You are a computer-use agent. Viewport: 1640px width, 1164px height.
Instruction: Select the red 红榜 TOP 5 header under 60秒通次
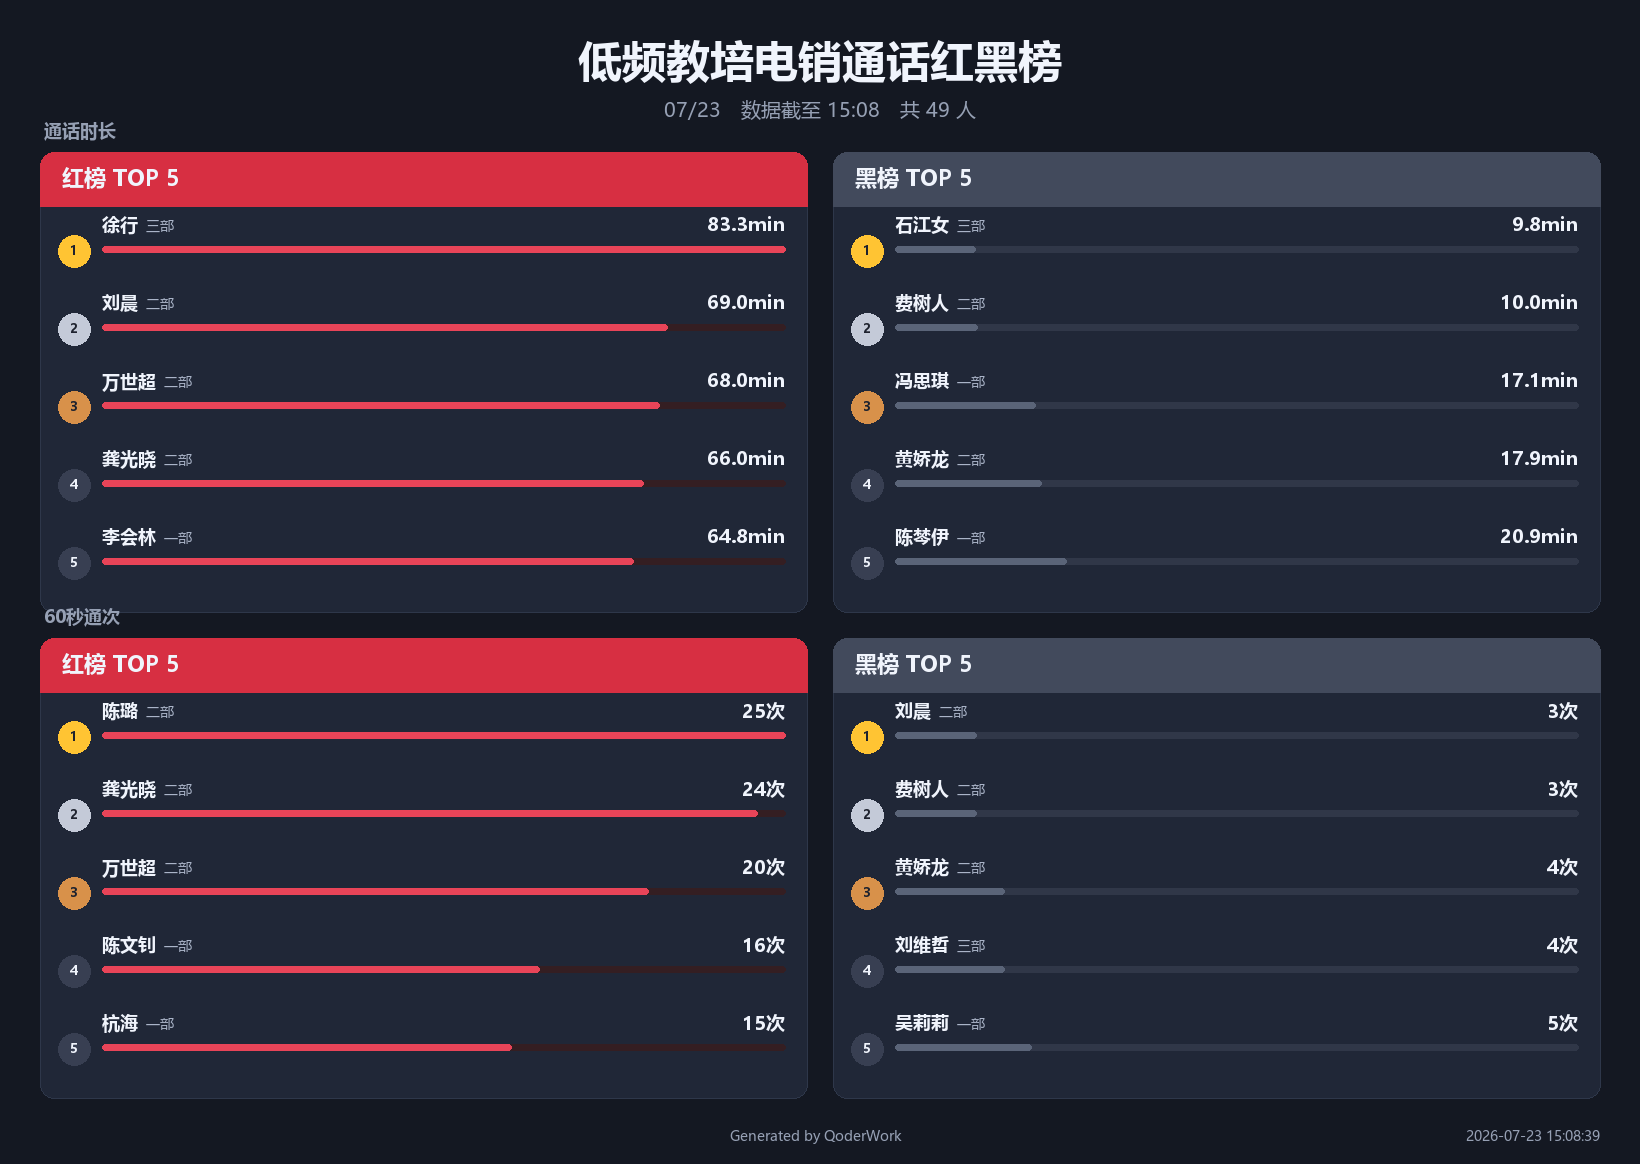pyautogui.click(x=424, y=666)
